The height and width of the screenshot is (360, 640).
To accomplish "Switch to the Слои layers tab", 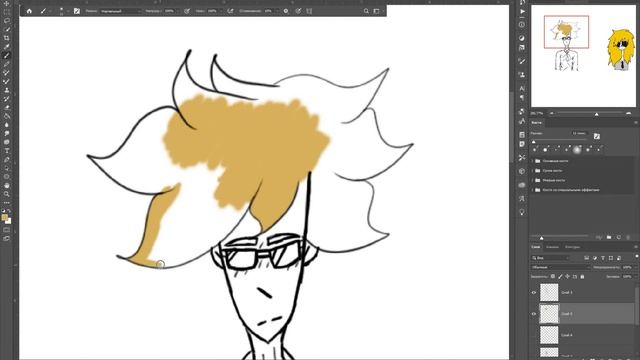I will 536,247.
